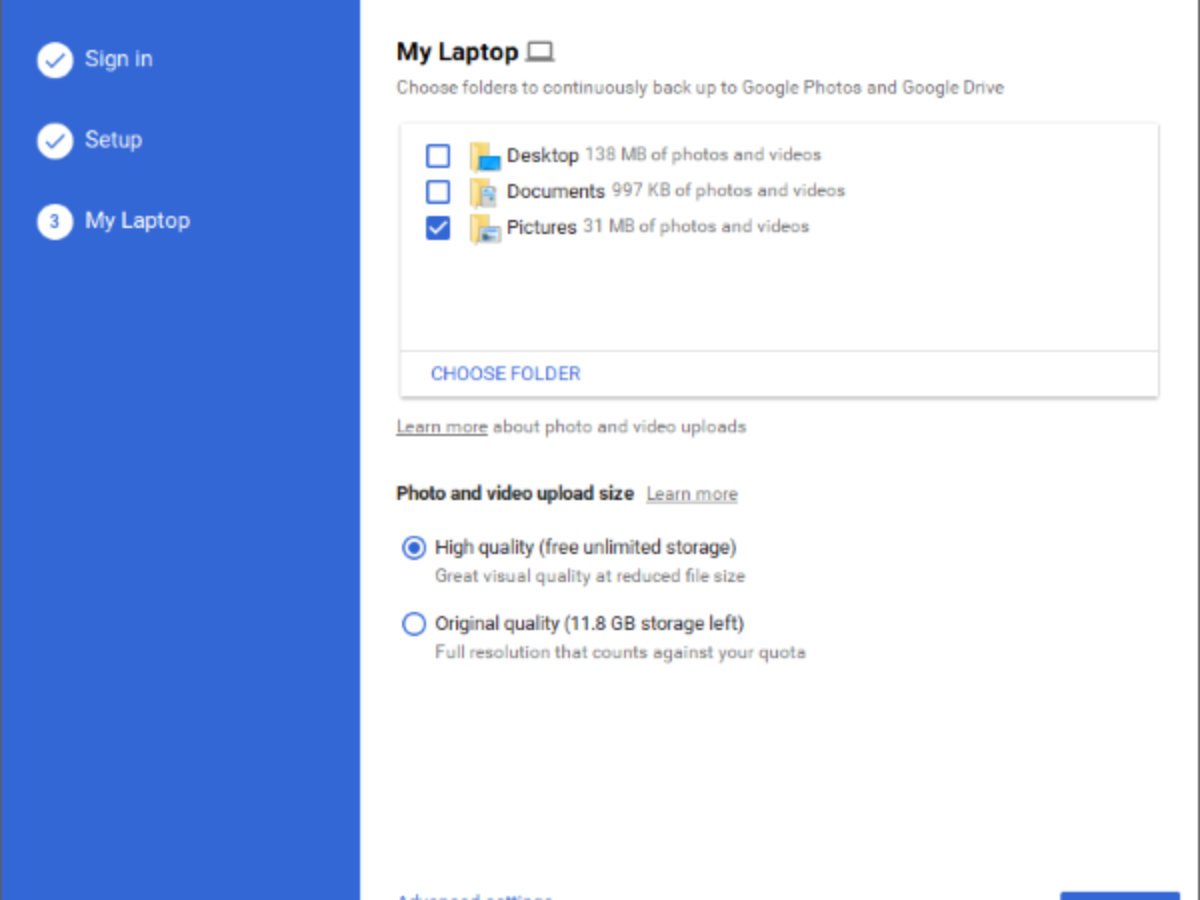The image size is (1200, 900).
Task: Enable the Documents folder checkbox
Action: tap(438, 192)
